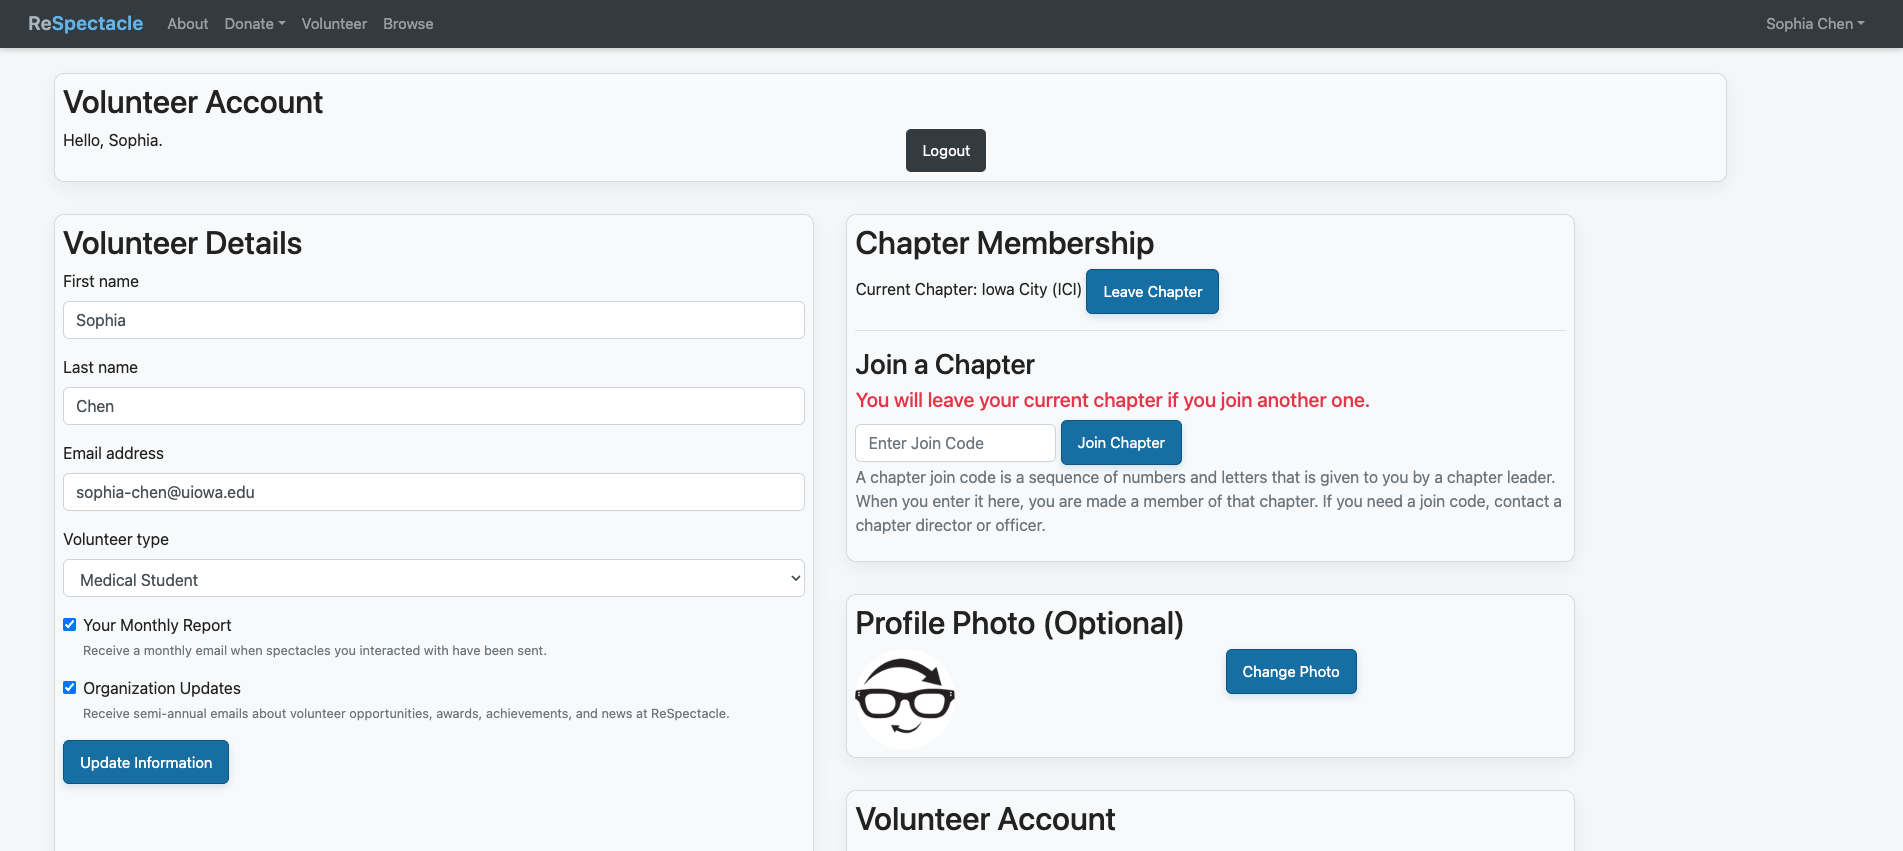
Task: Click the semi-annual emails description text
Action: (406, 714)
